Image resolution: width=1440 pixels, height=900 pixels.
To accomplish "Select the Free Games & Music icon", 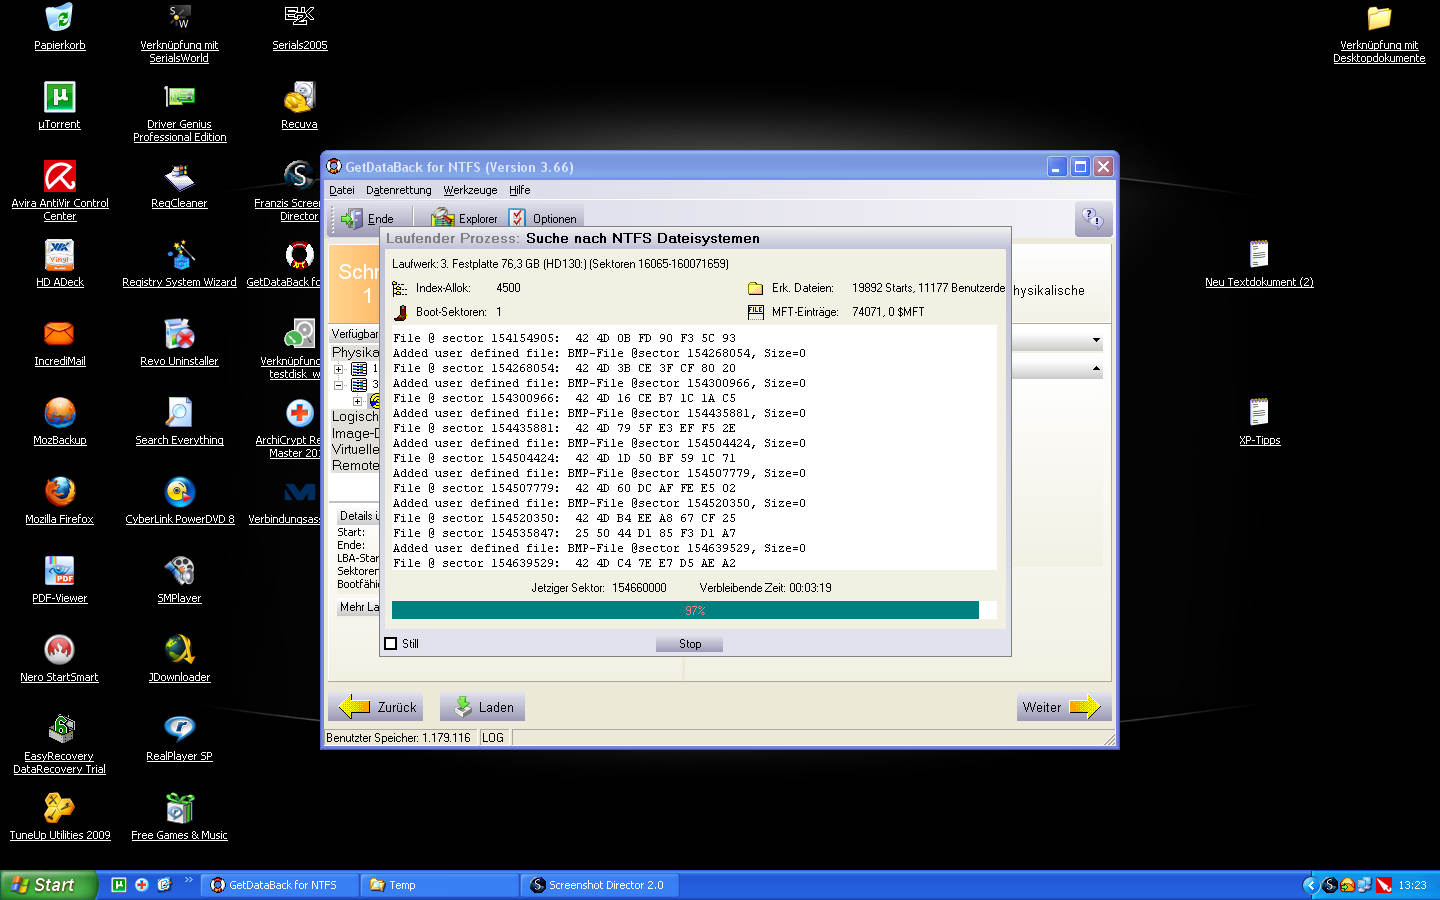I will tap(180, 808).
